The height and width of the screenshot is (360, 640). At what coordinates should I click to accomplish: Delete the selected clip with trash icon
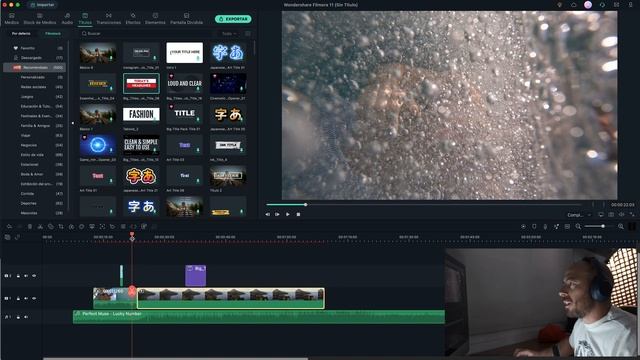point(30,227)
